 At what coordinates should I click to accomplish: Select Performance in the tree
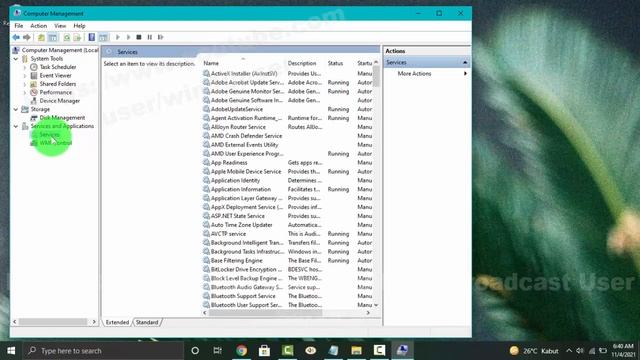click(56, 92)
